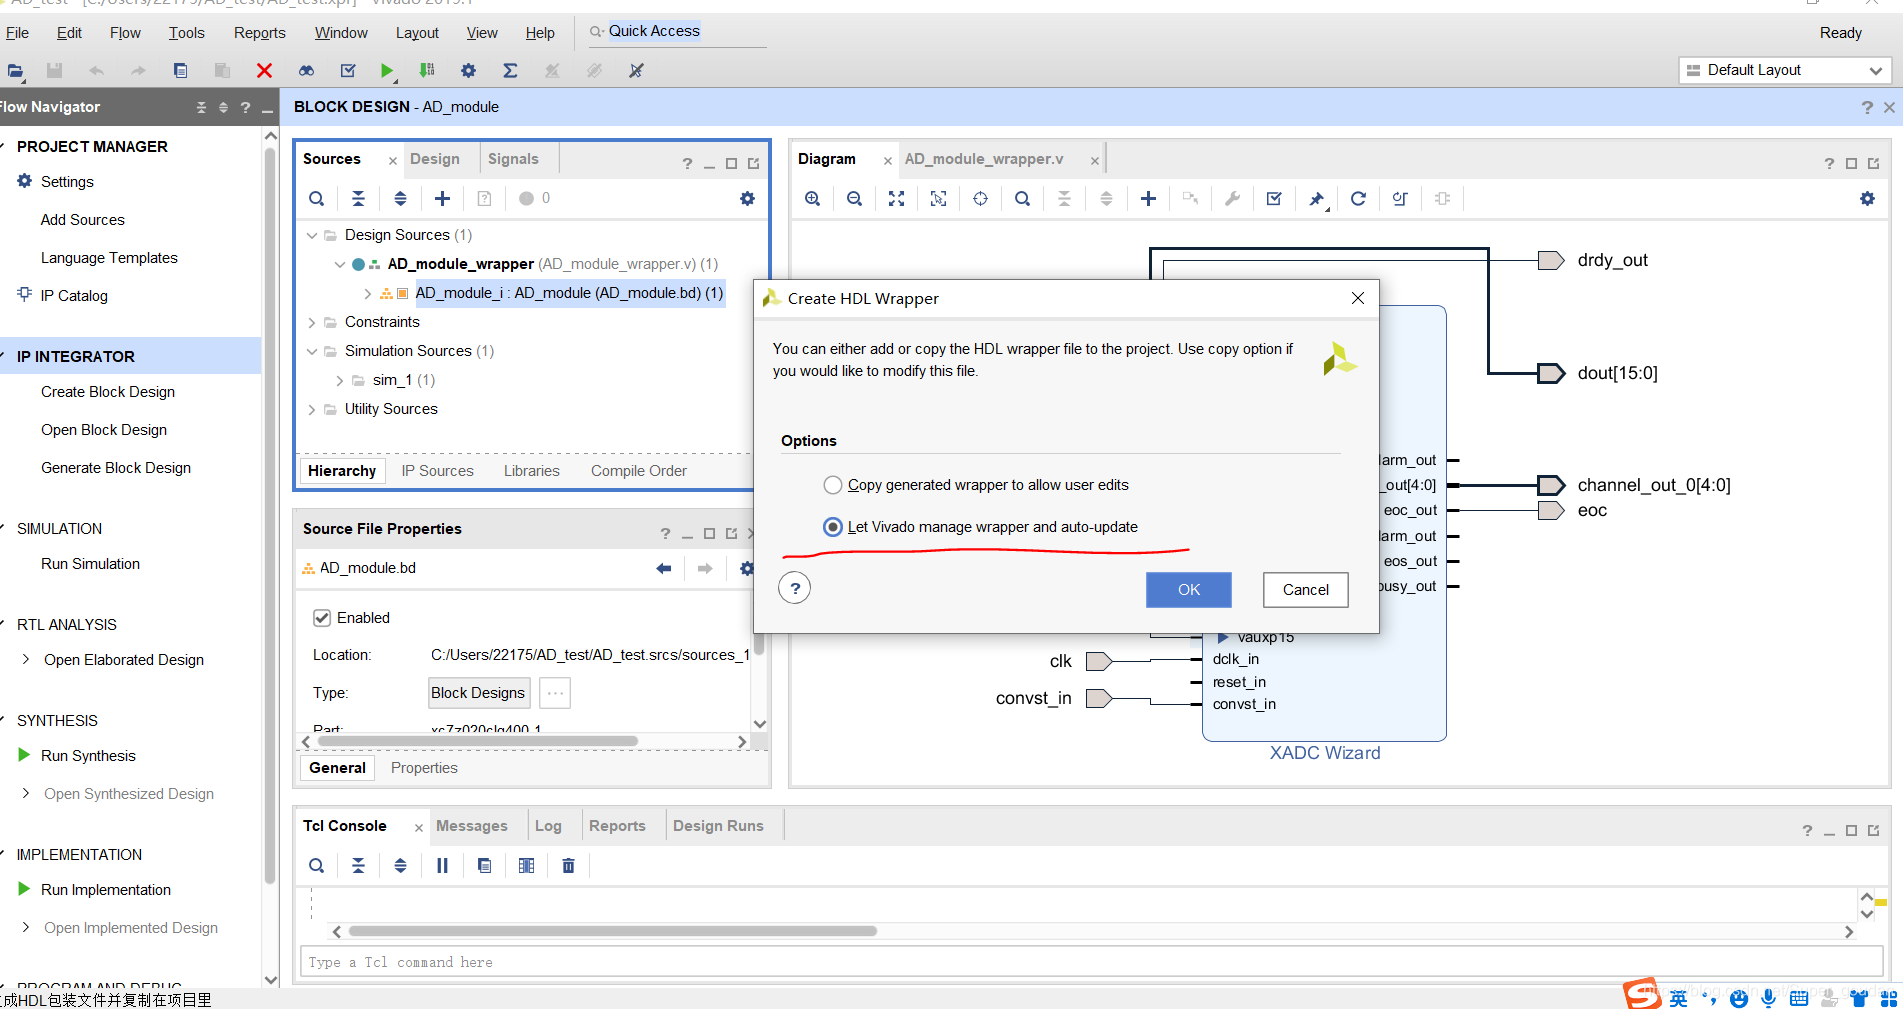Click the Sigma report toolbar icon

click(x=510, y=70)
